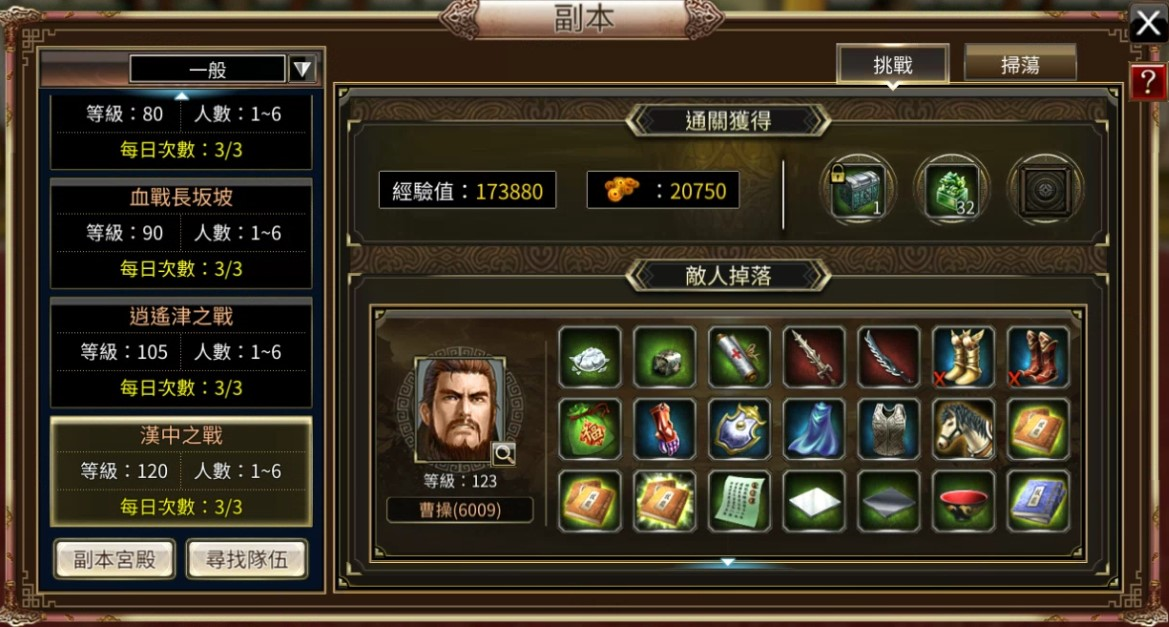
Task: Select the 血戰長坂坡 dungeon entry
Action: pos(181,233)
